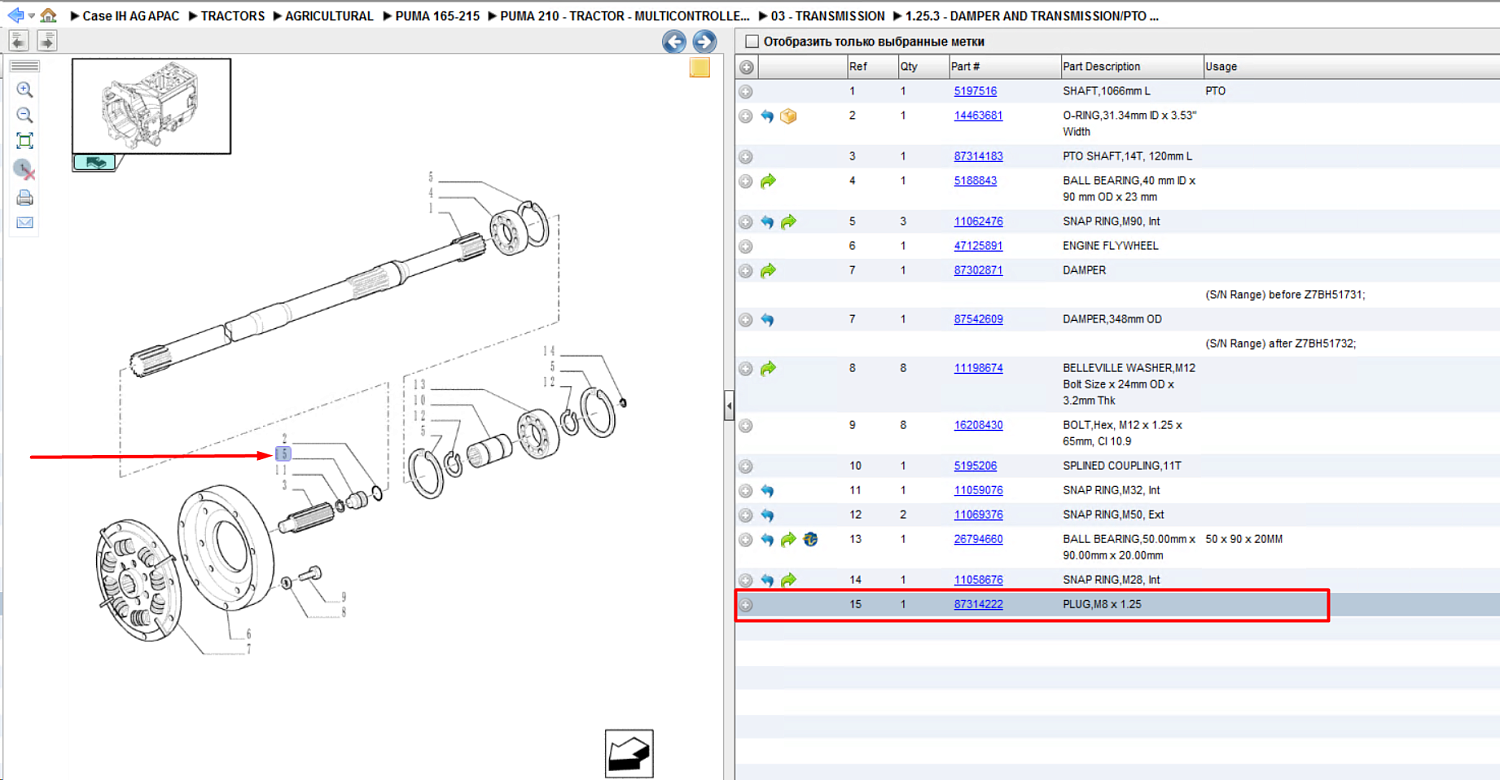
Task: Print the parts diagram
Action: pyautogui.click(x=25, y=197)
